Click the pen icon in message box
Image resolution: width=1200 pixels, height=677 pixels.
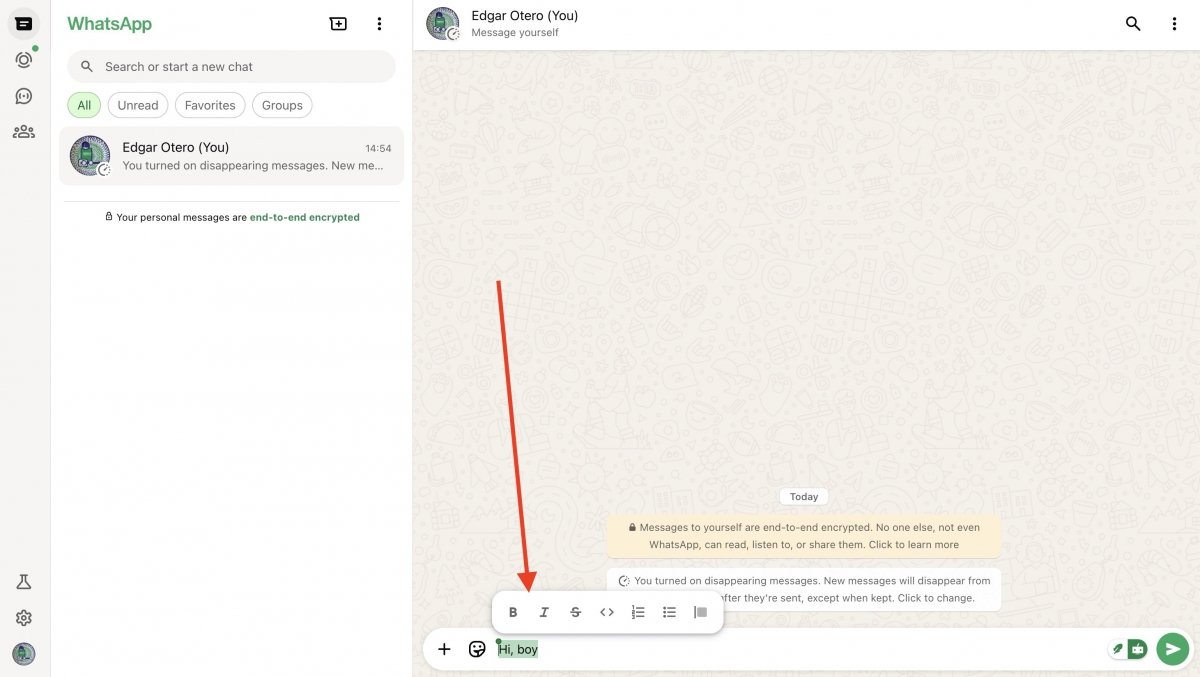point(1118,649)
